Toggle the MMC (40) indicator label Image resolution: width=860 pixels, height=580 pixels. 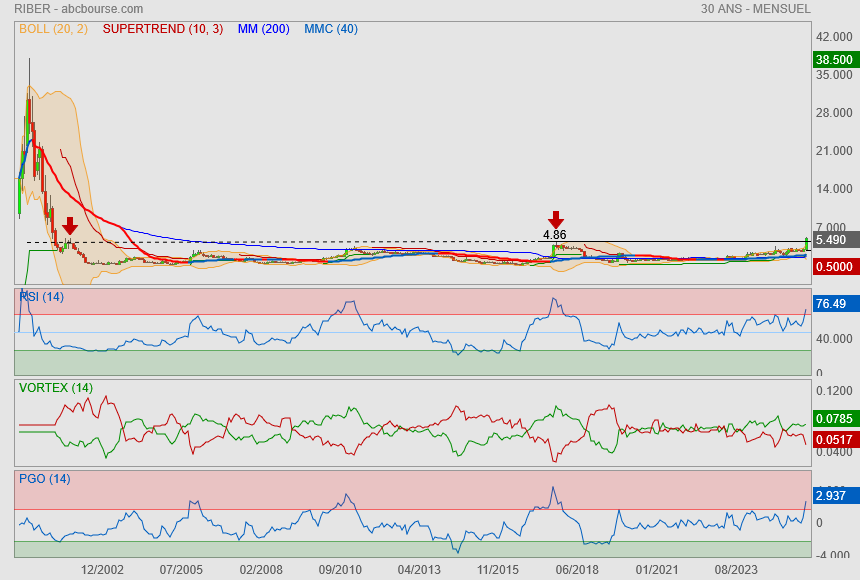click(x=330, y=29)
